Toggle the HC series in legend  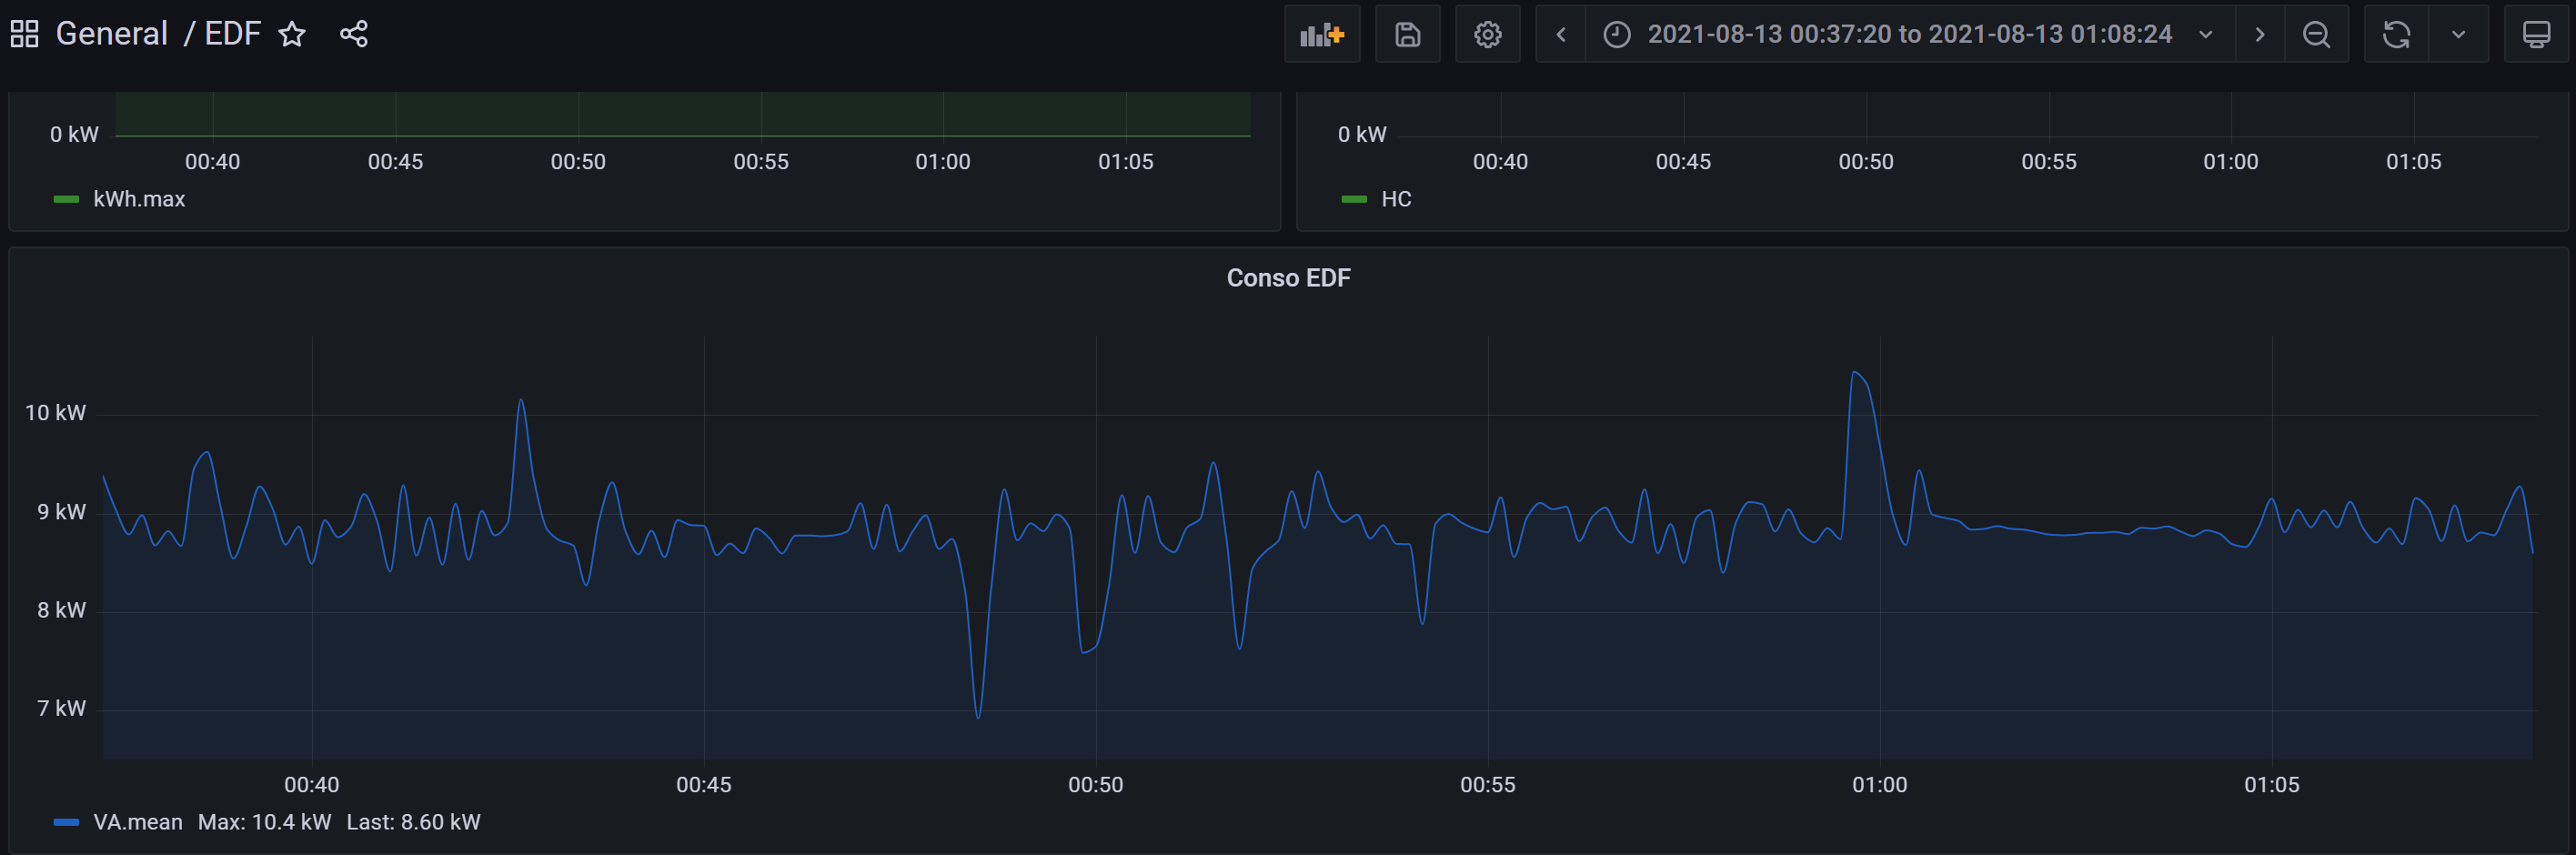[1396, 199]
